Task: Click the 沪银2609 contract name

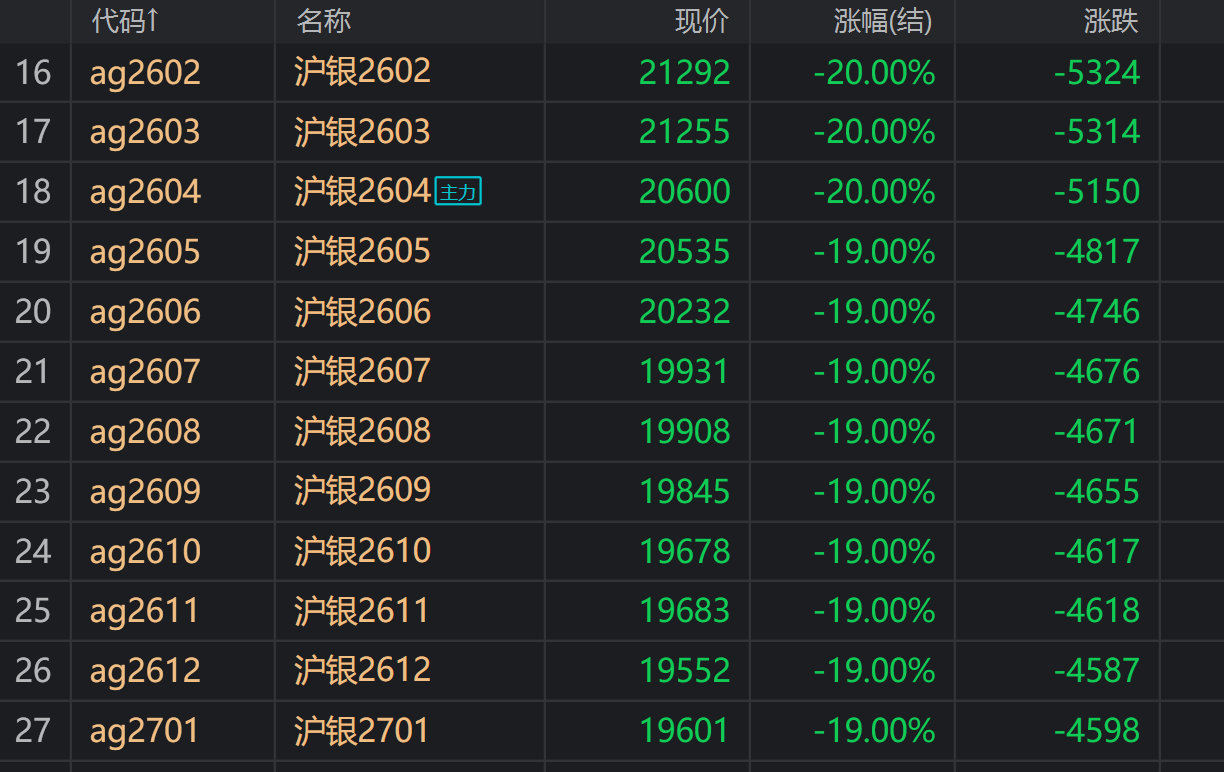Action: click(362, 490)
